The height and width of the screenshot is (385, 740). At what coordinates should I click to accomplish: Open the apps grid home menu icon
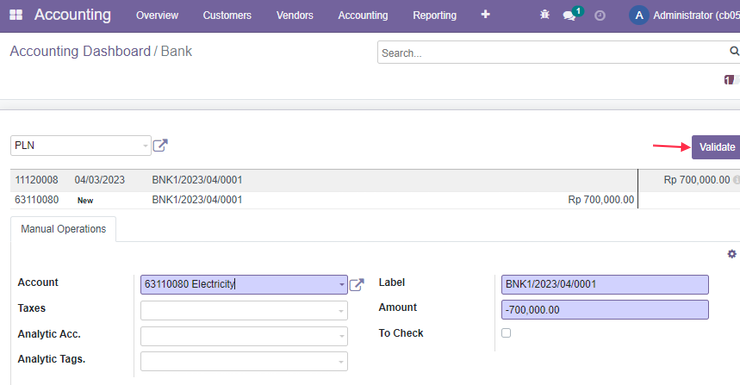point(16,15)
